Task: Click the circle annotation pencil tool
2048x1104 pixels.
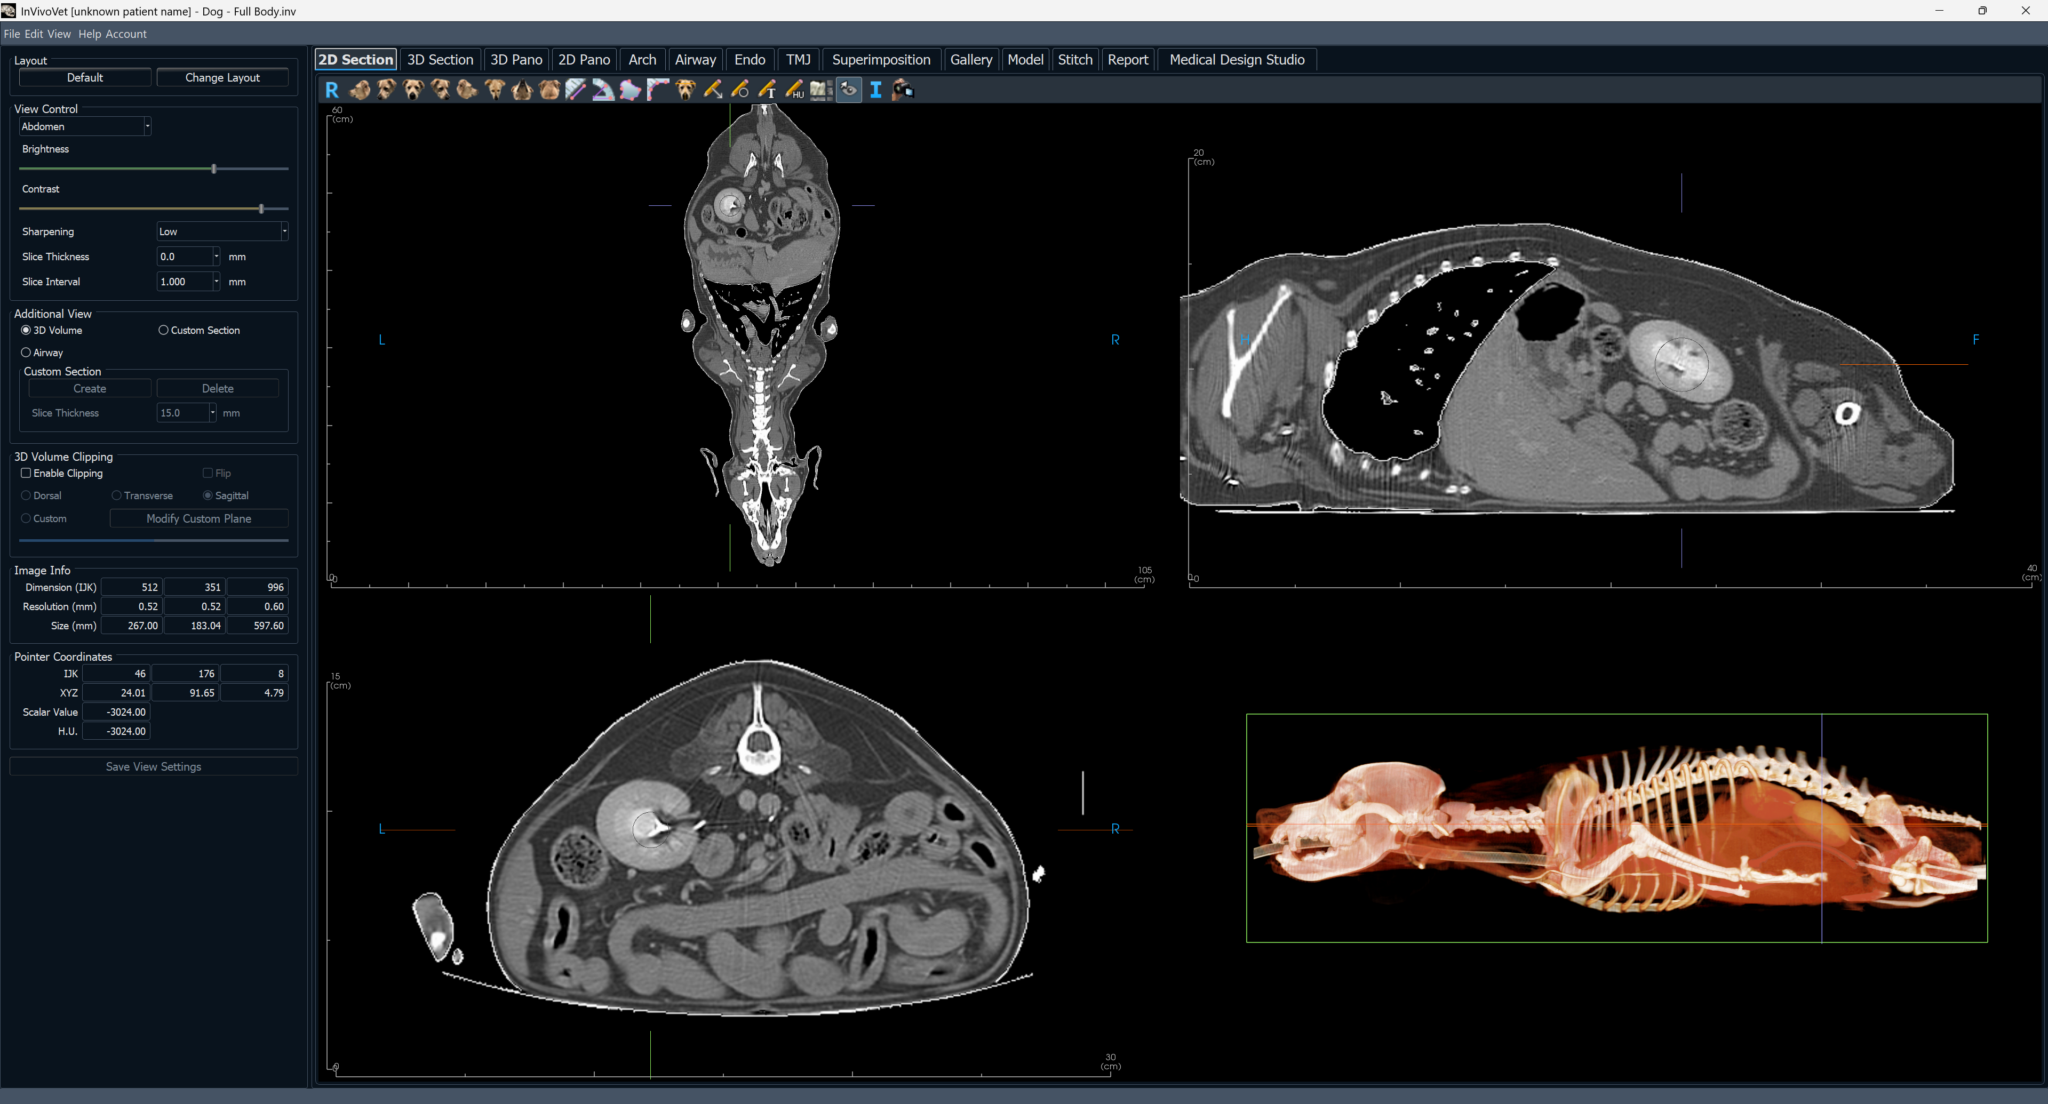Action: click(740, 90)
